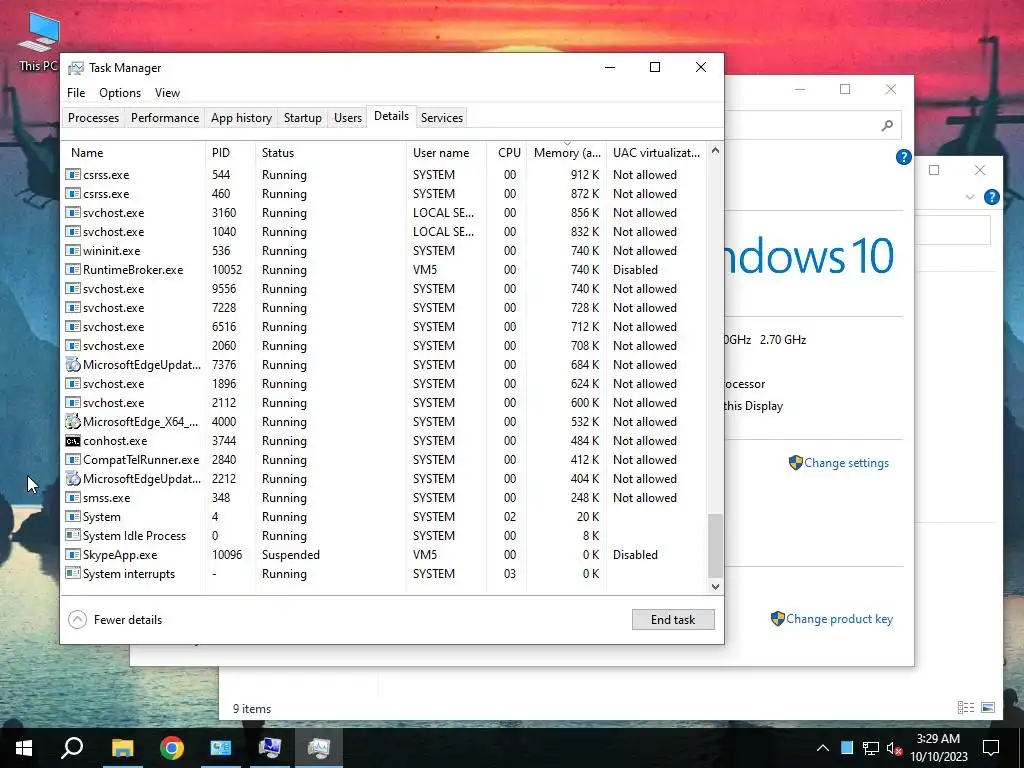Click icon of MicrosoftEdgeUpdate PID 2212 row
Viewport: 1024px width, 768px height.
73,479
